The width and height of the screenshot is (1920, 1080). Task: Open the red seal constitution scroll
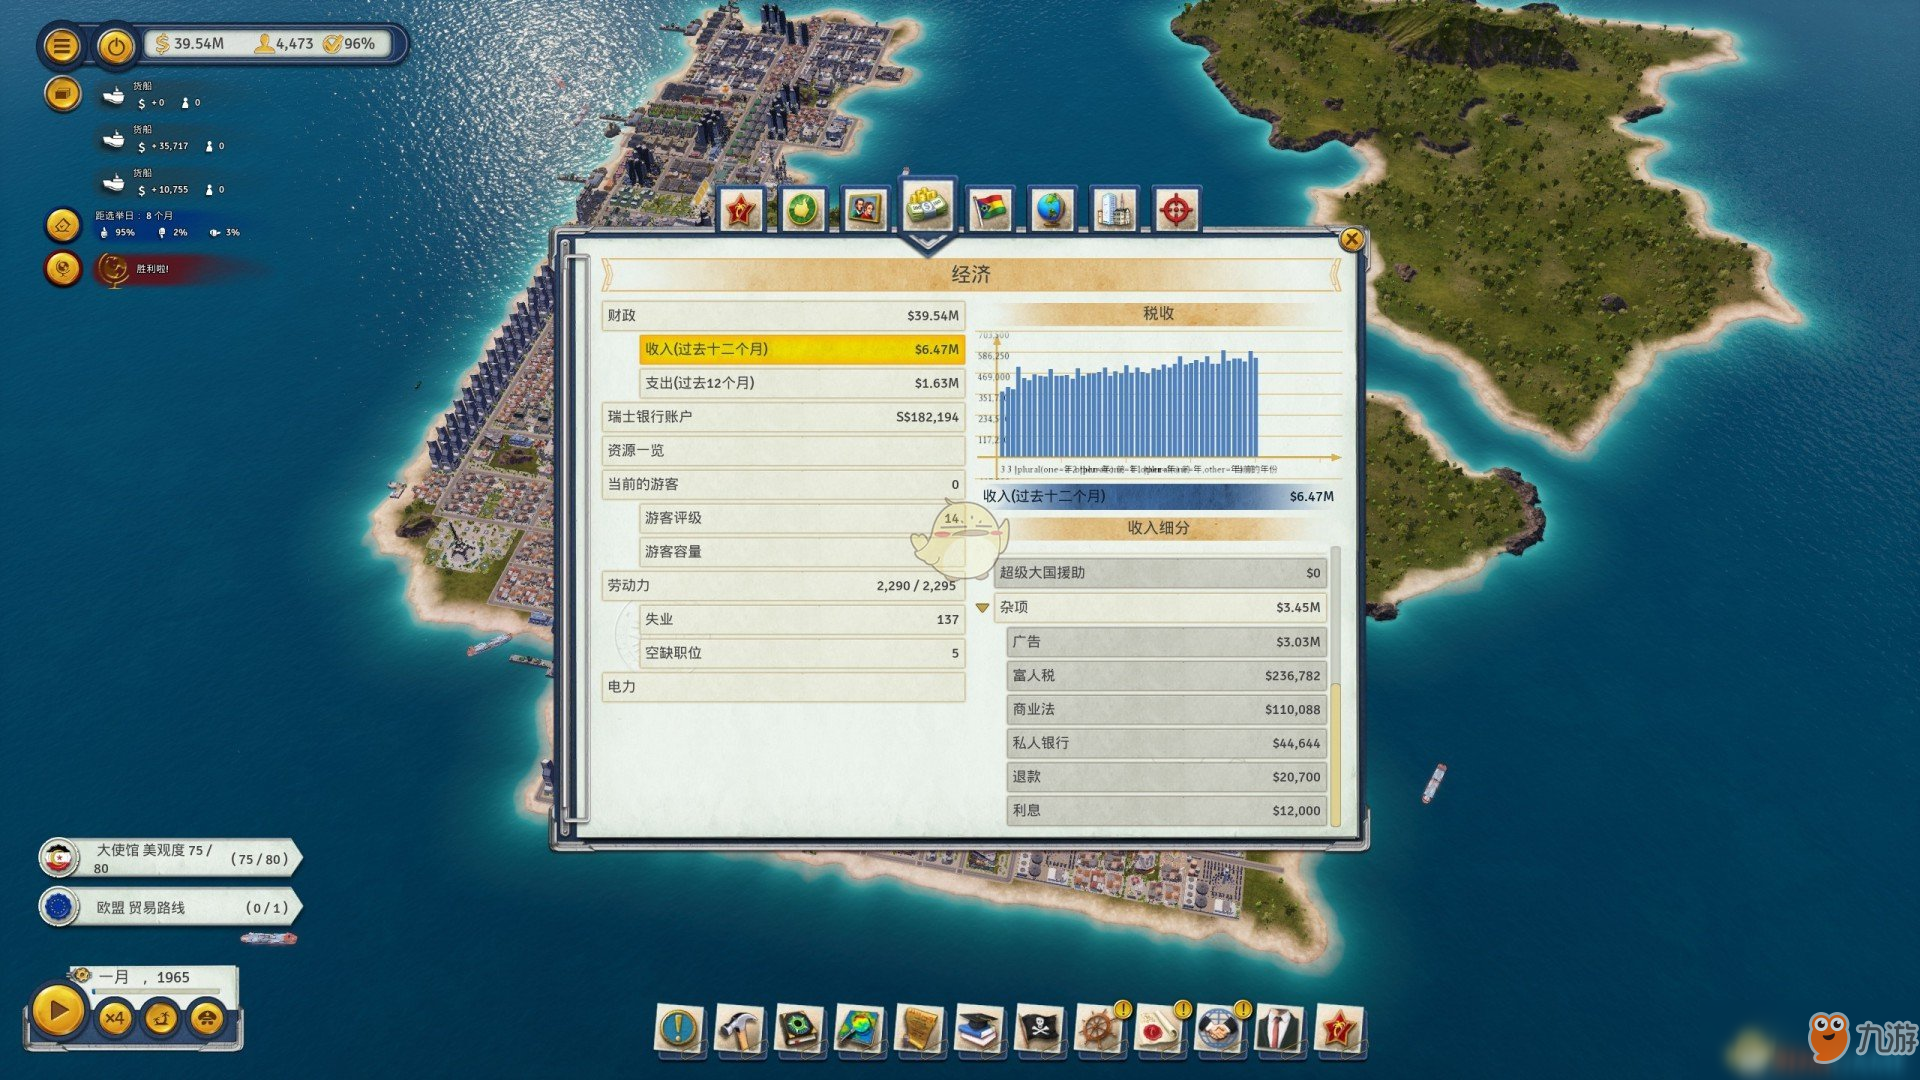[1159, 1029]
